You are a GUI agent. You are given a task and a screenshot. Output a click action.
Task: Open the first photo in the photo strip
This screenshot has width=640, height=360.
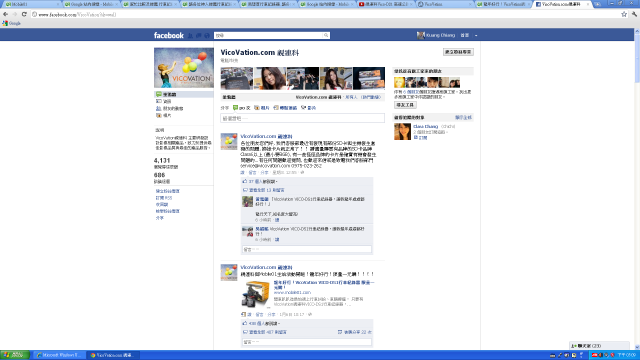(237, 78)
